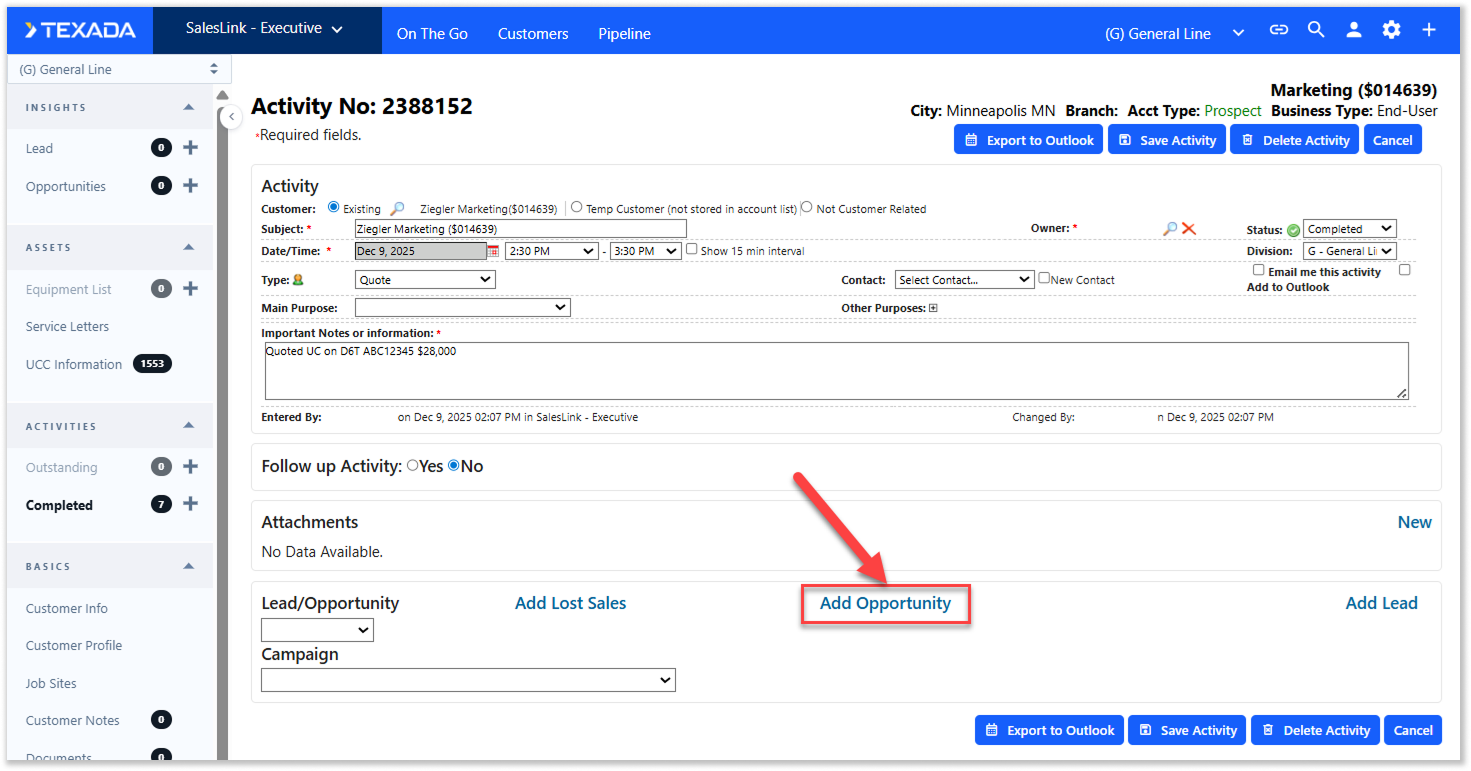The width and height of the screenshot is (1471, 771).
Task: Check the New Contact checkbox
Action: 1044,279
